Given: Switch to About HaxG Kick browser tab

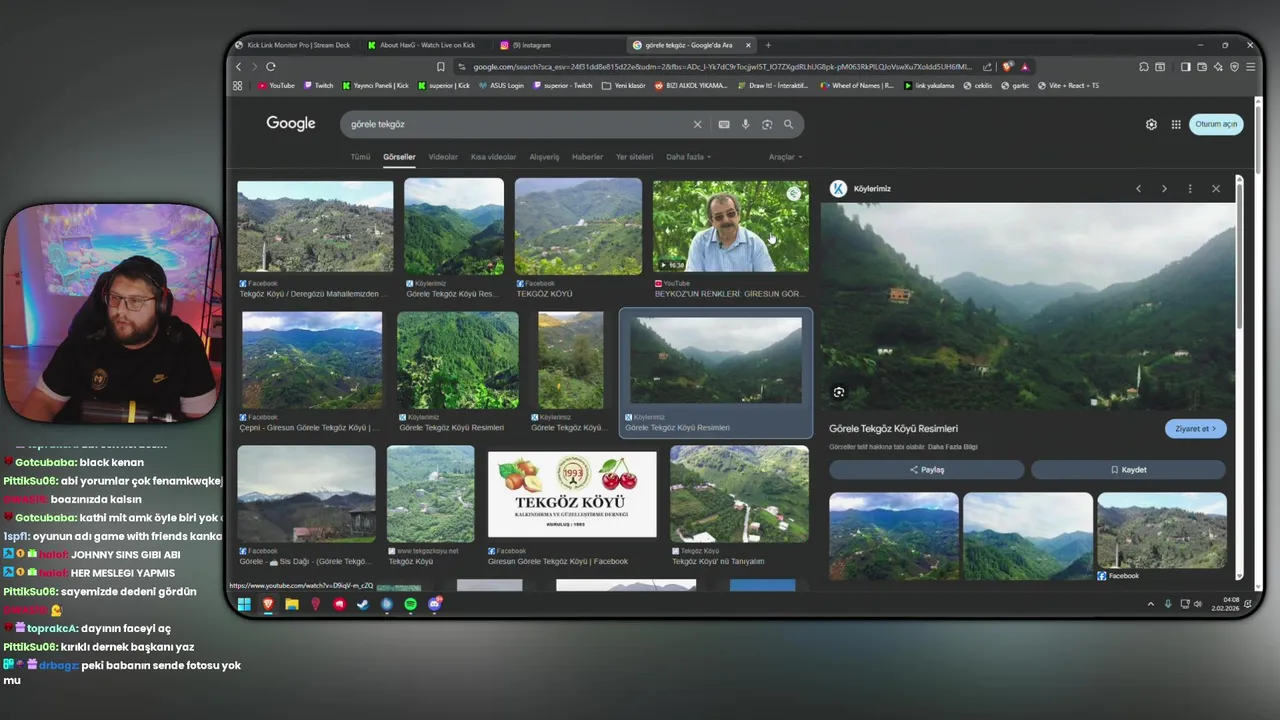Looking at the screenshot, I should [425, 45].
